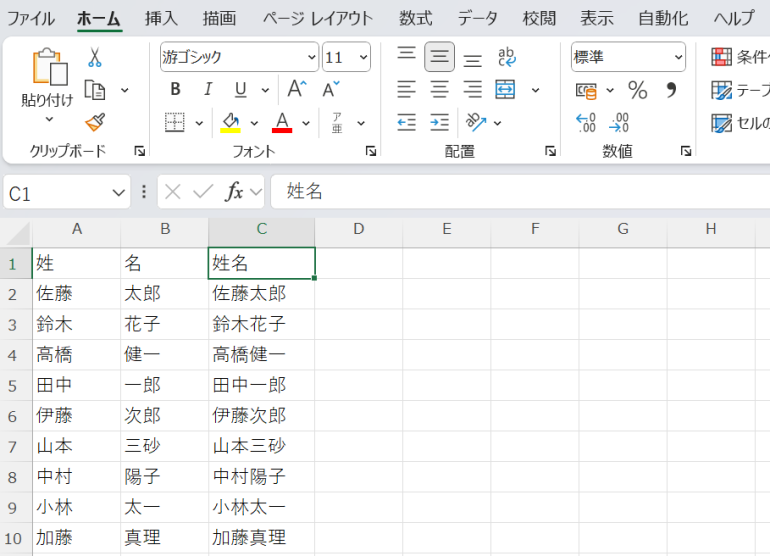Click Cell Styles icon
Viewport: 770px width, 556px height.
click(x=721, y=123)
